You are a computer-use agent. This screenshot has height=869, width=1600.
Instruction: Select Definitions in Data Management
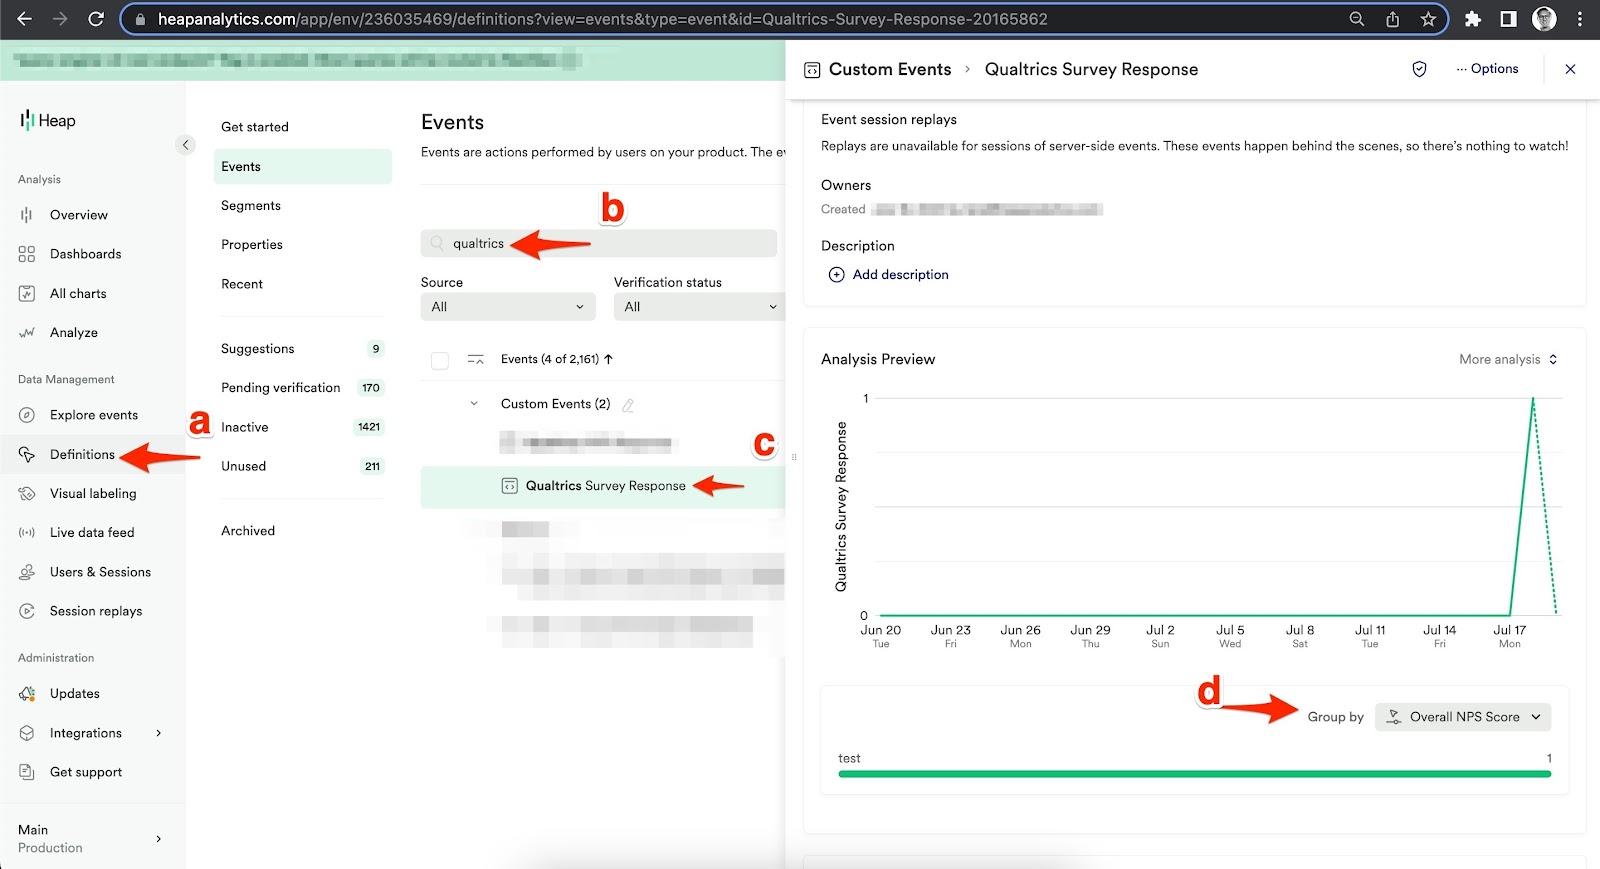(82, 454)
